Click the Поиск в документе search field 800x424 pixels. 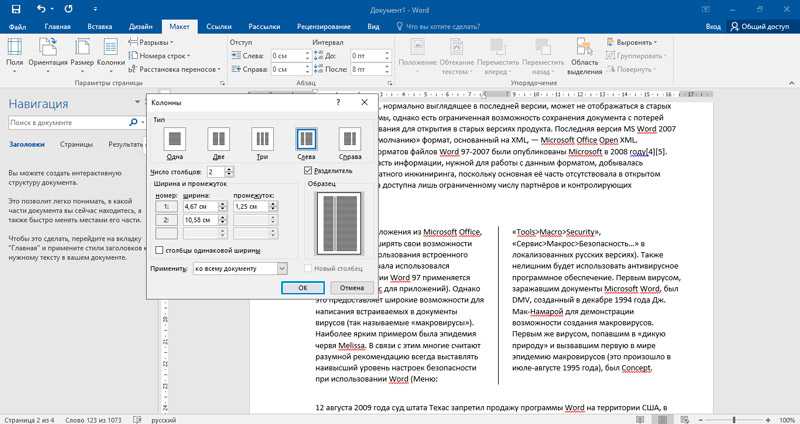pos(68,122)
